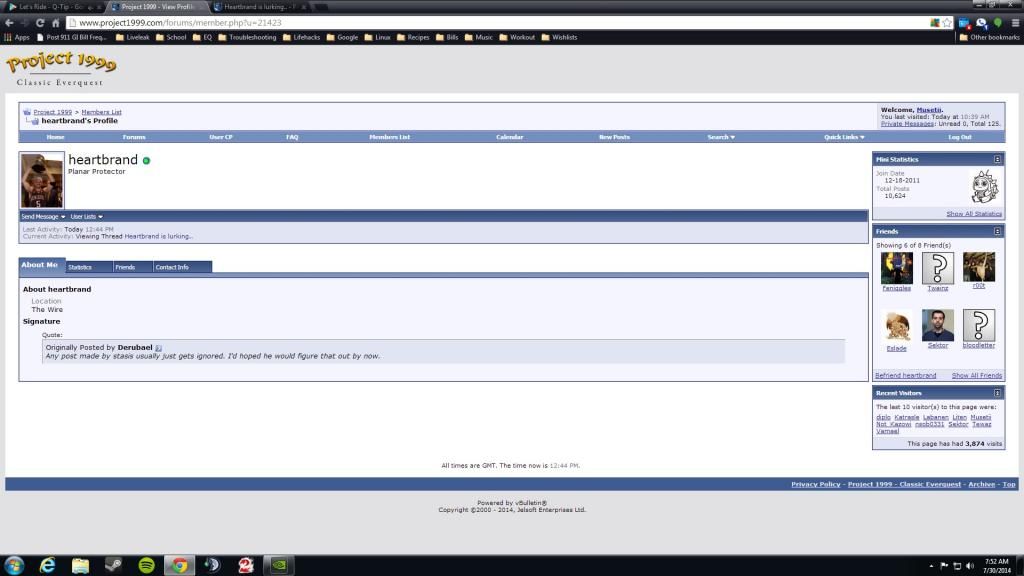Click the Befriend heartbrand link

(x=905, y=375)
